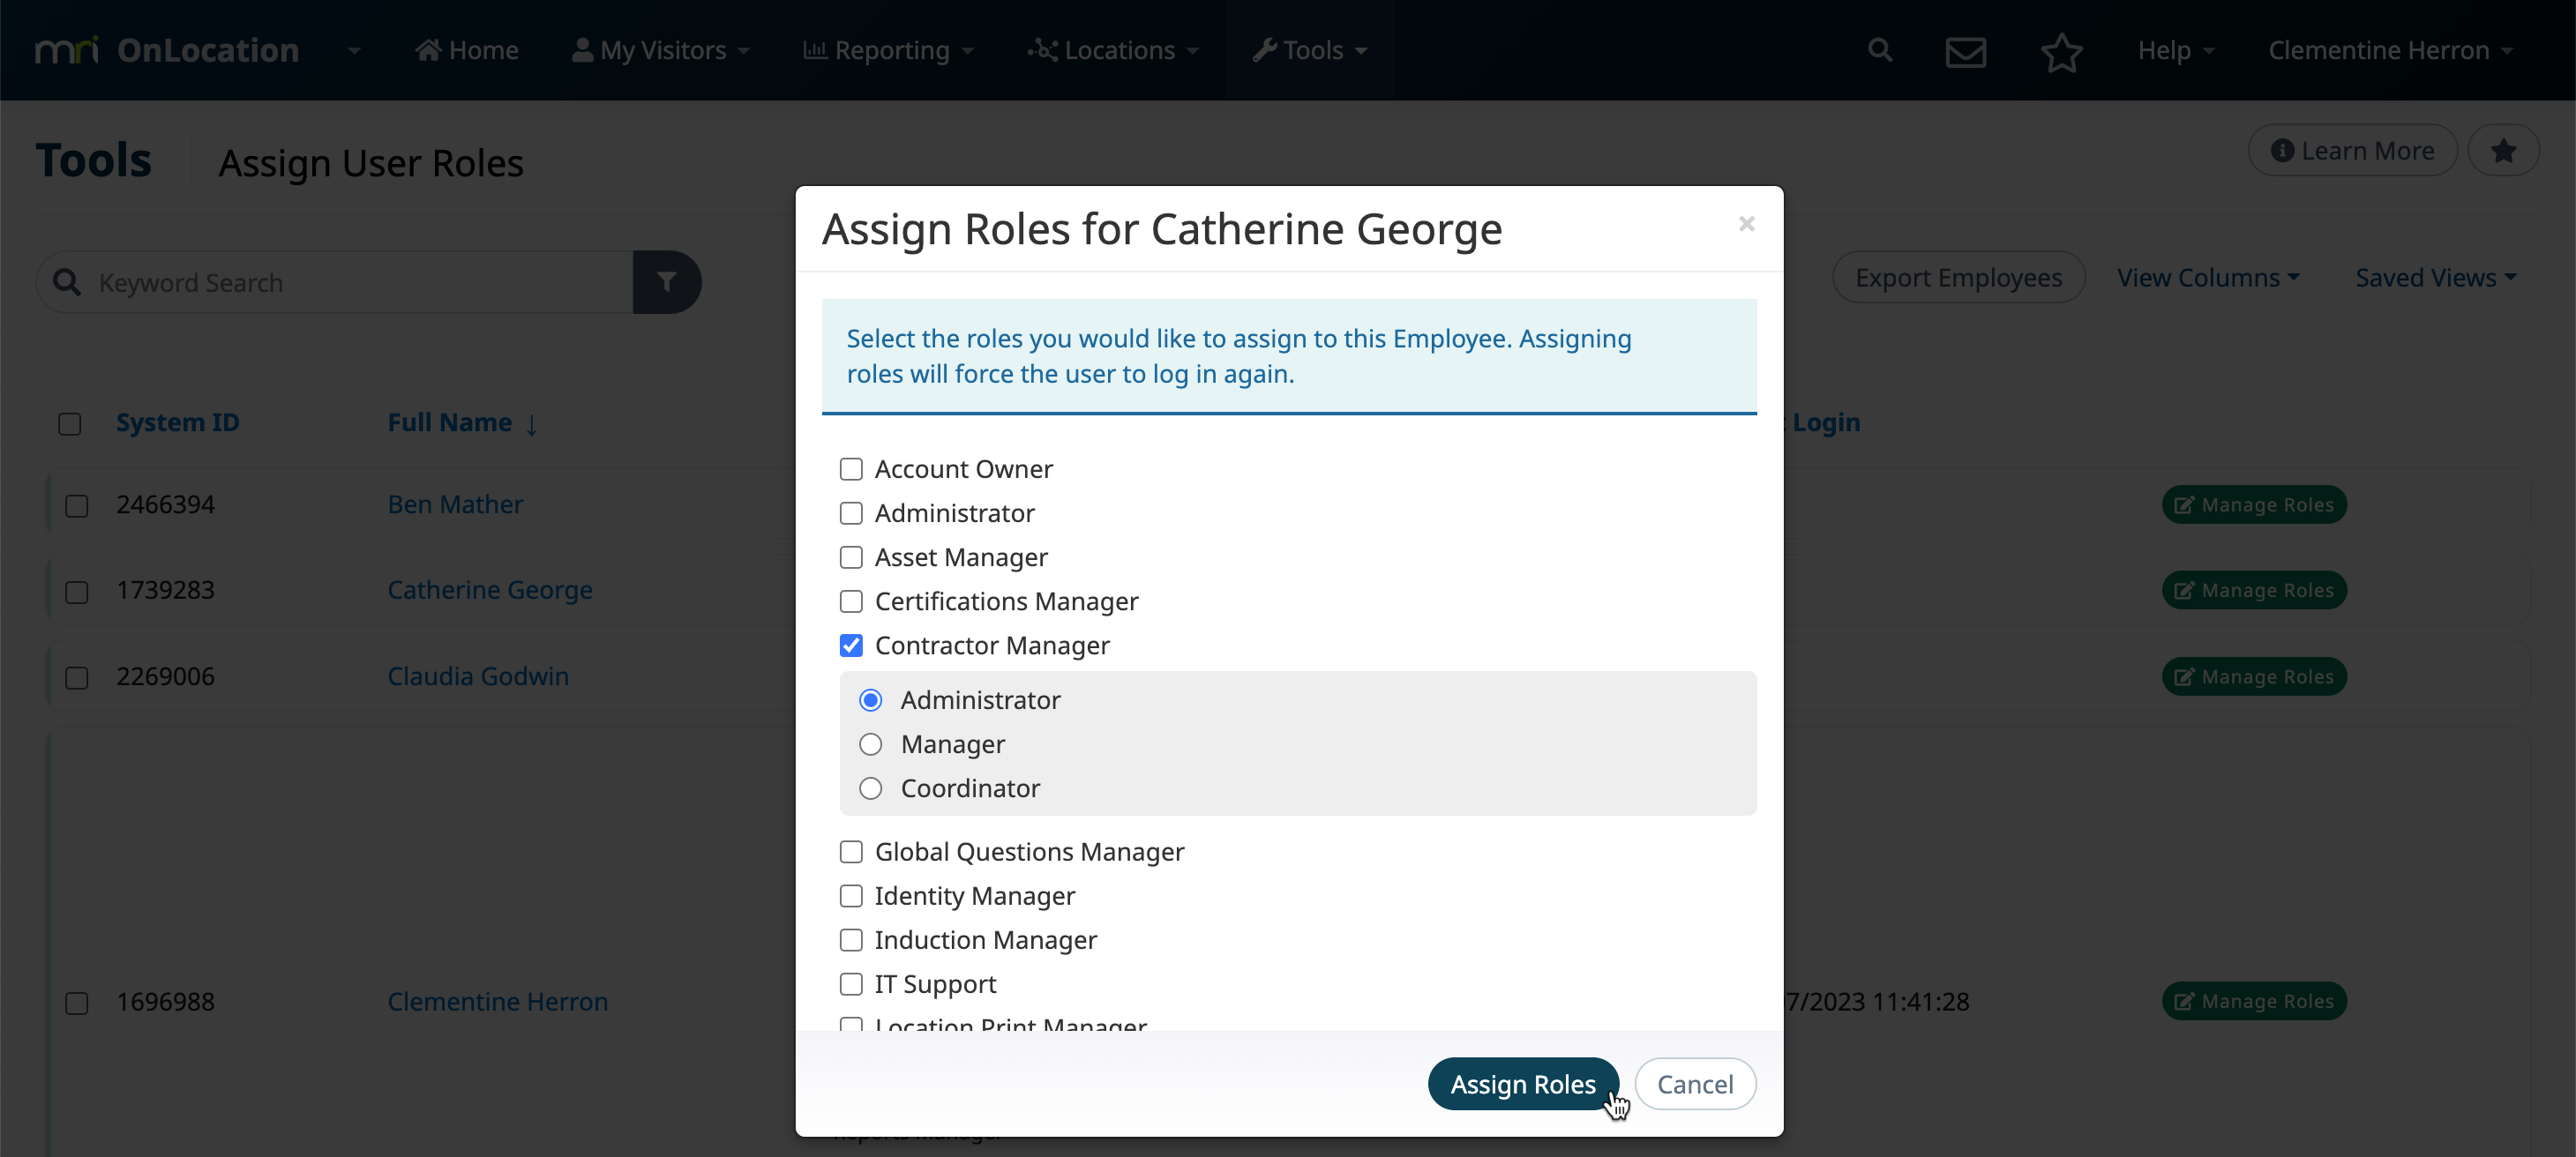Select the Claudia Godwin row checkbox
This screenshot has height=1157, width=2576.
77,678
